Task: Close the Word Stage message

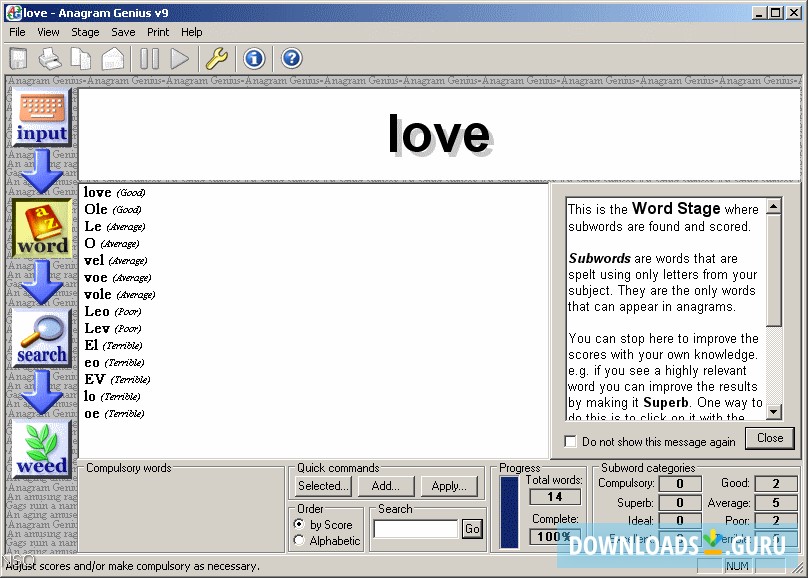Action: (x=770, y=438)
